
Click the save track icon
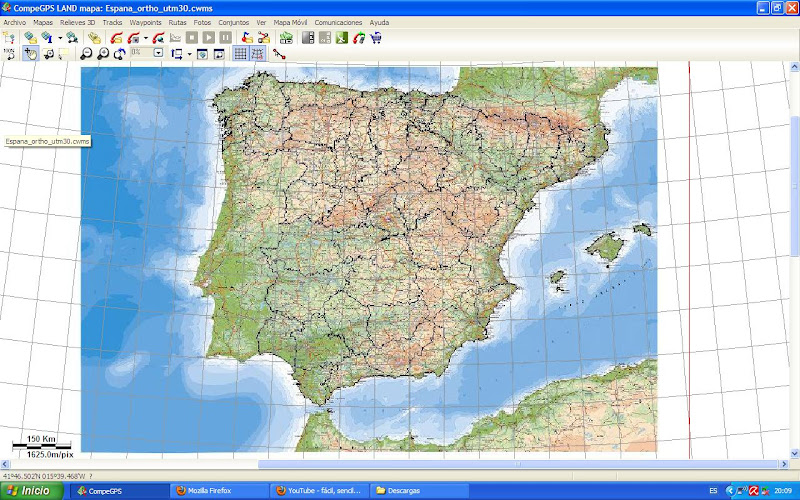point(134,37)
